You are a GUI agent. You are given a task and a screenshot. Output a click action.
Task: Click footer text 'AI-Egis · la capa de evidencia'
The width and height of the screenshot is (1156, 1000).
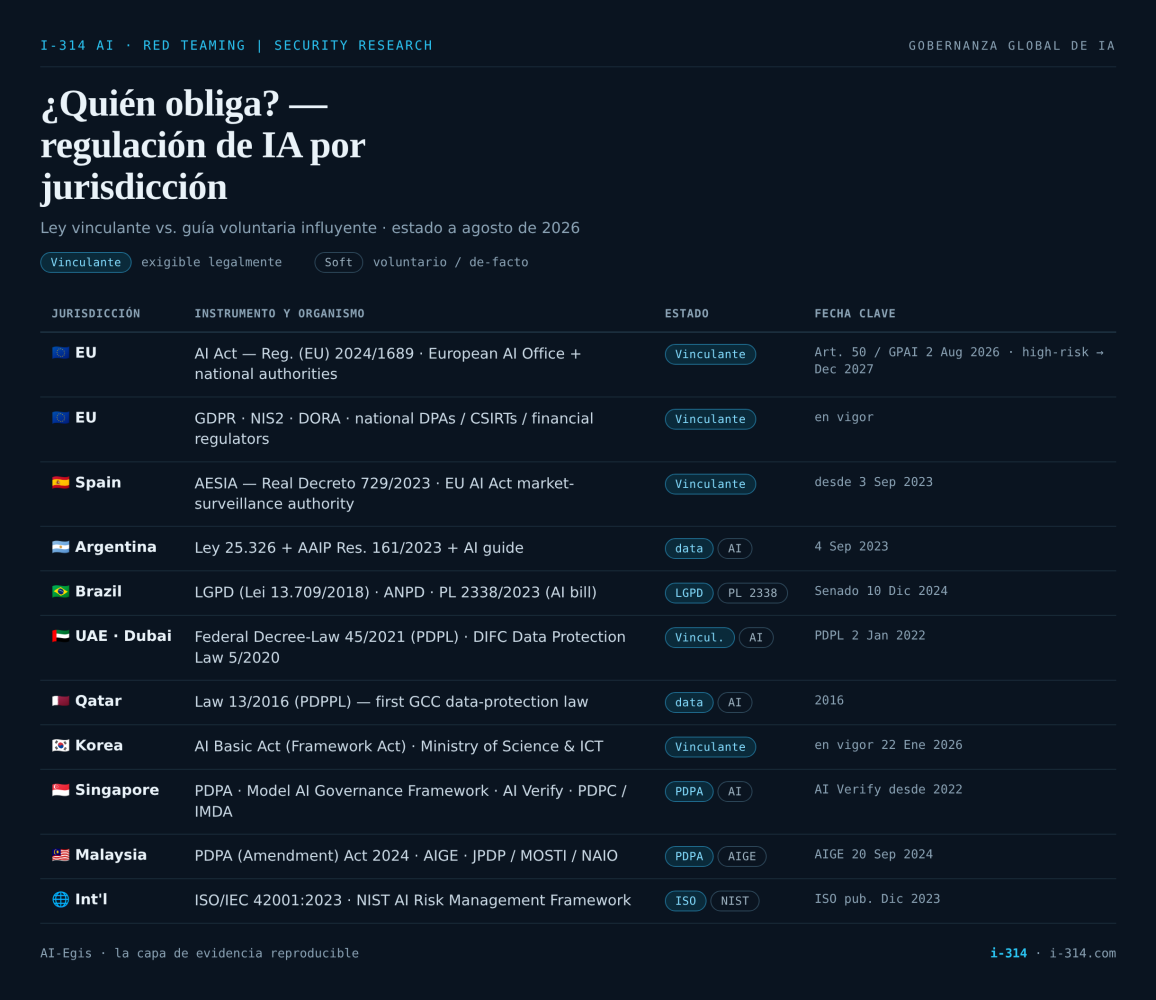(x=199, y=953)
